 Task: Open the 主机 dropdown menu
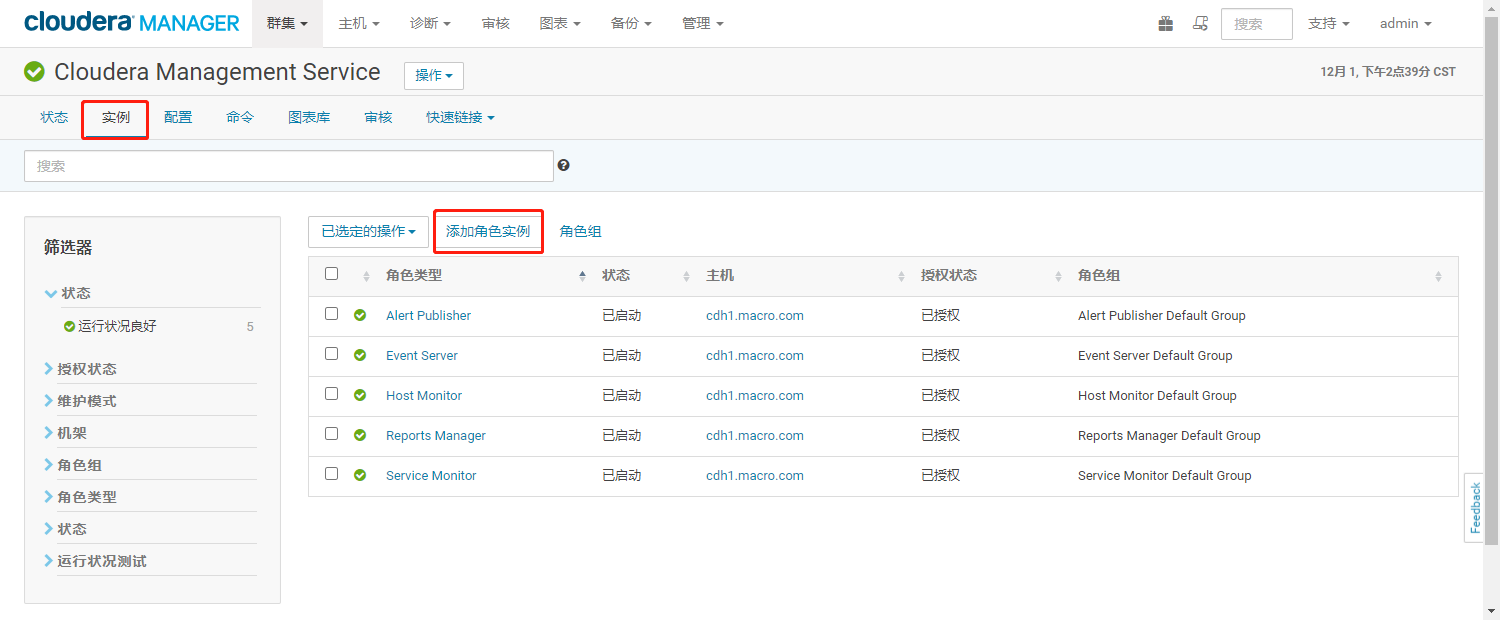[359, 23]
